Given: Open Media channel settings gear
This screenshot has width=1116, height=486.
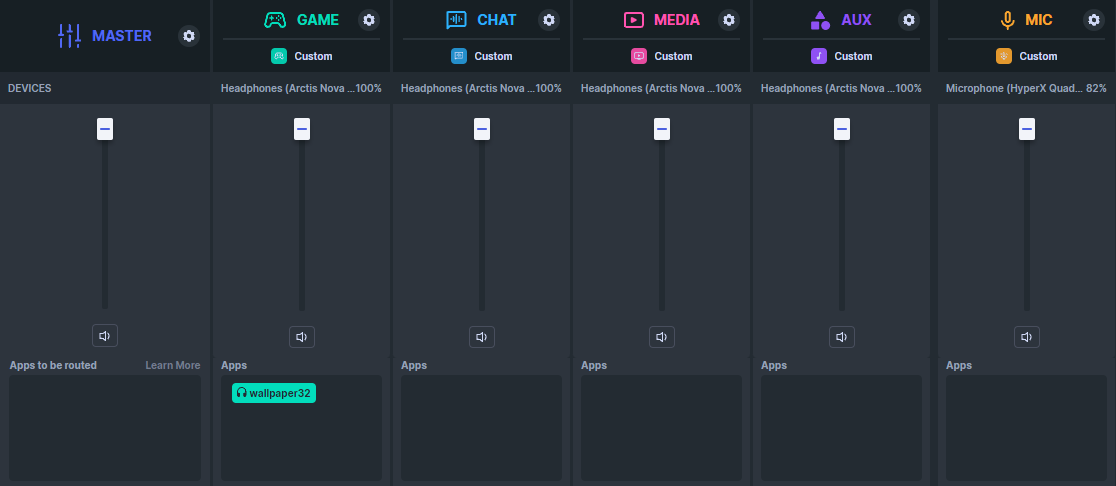Looking at the screenshot, I should (x=729, y=20).
